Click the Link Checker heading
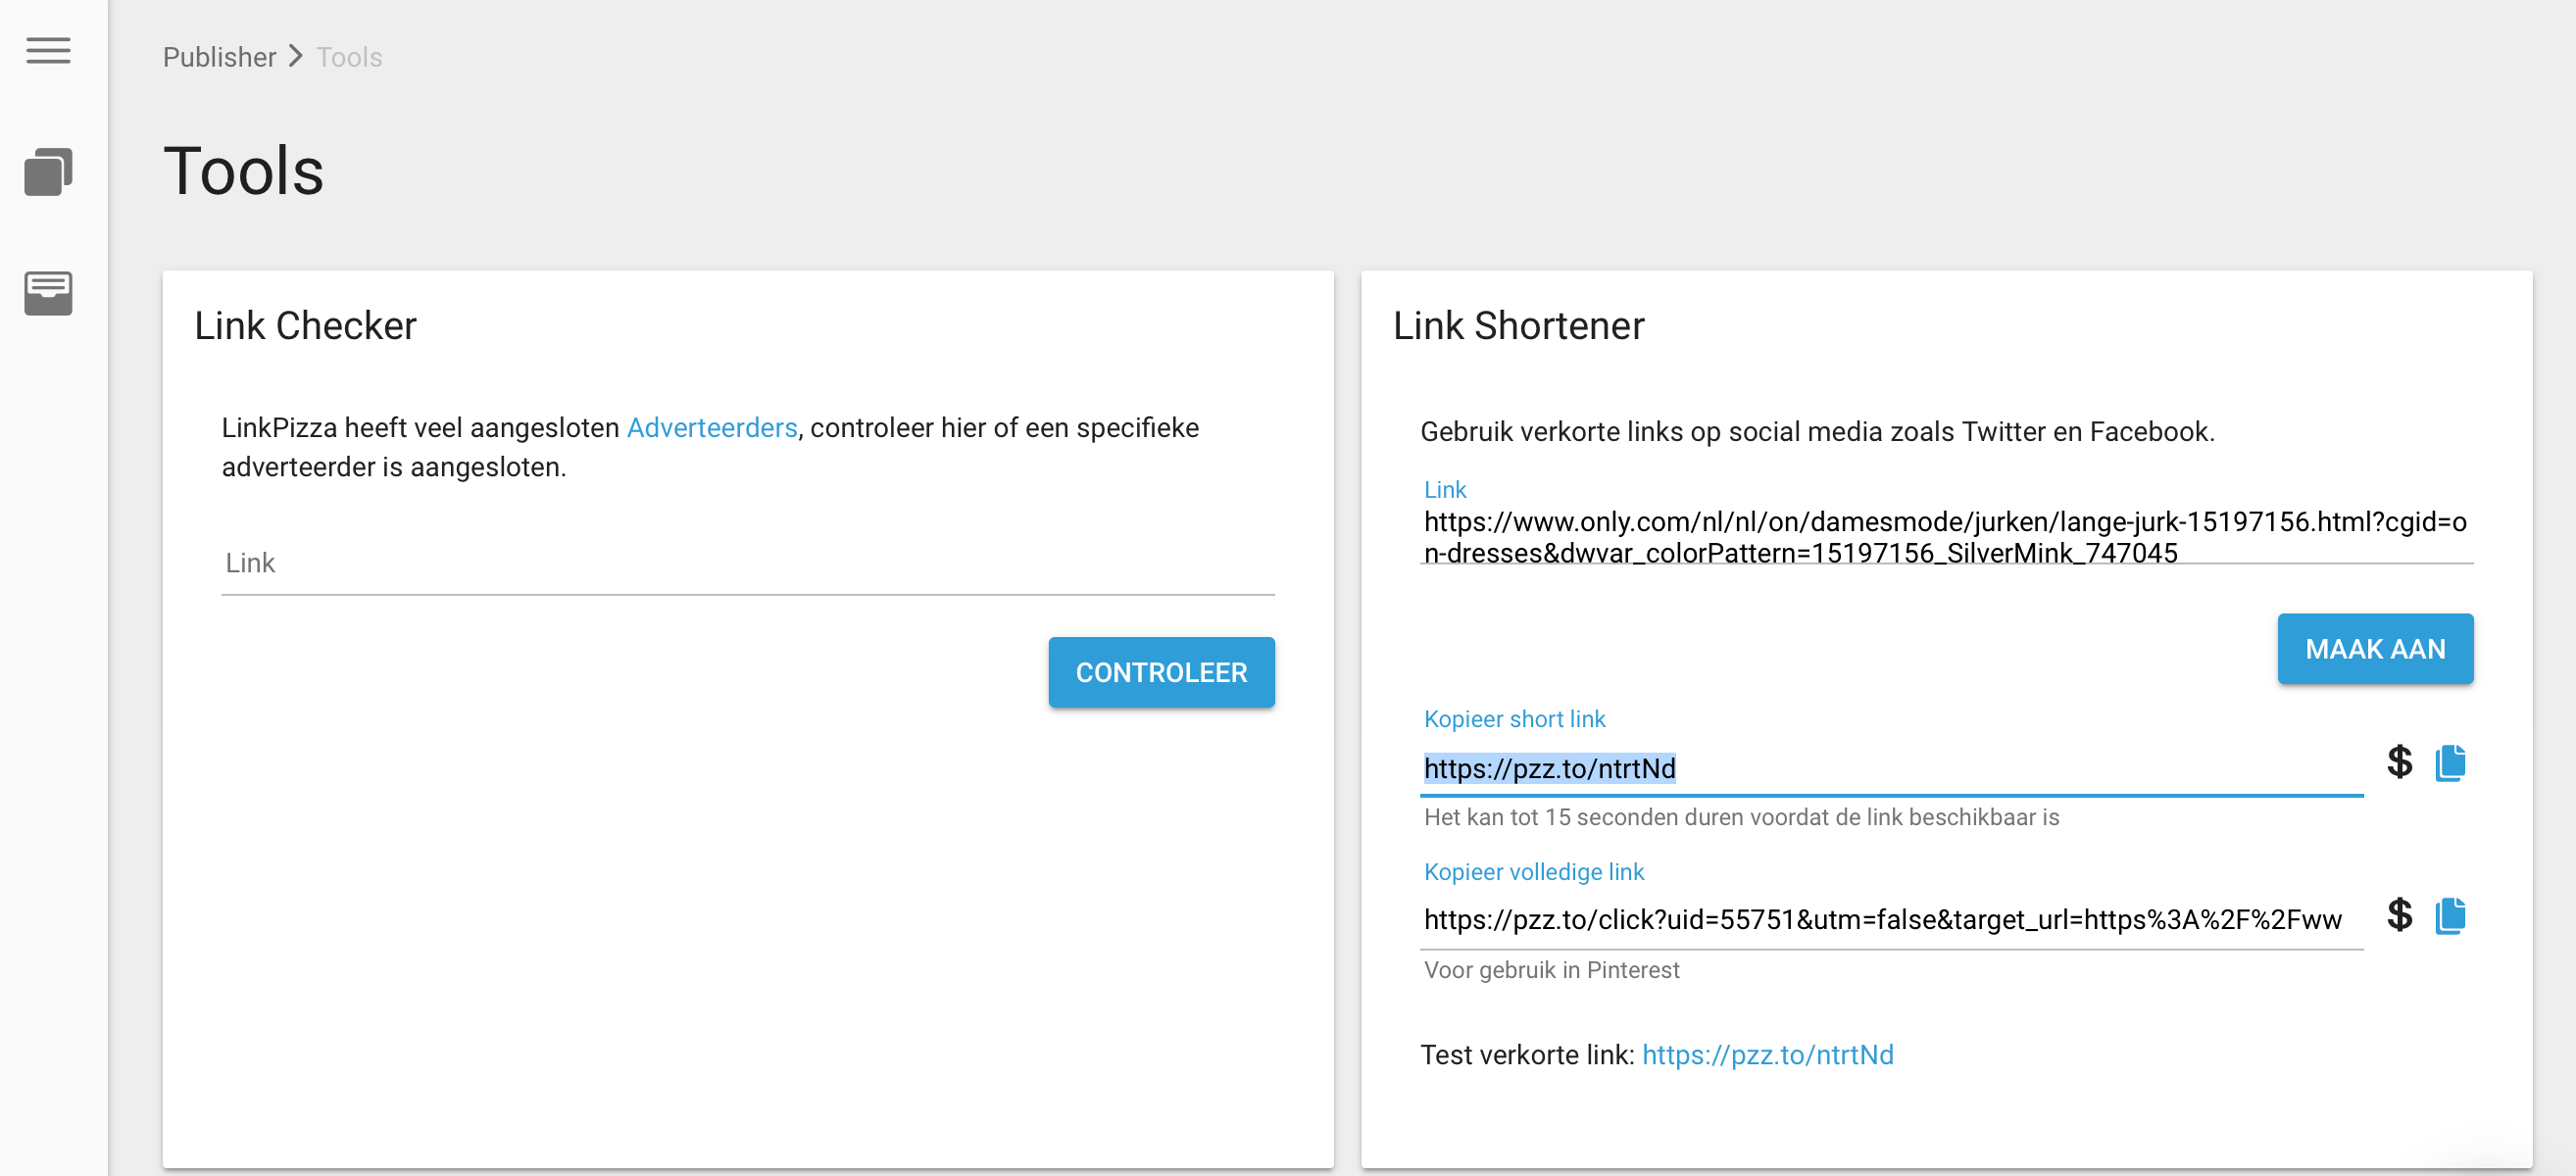Image resolution: width=2576 pixels, height=1176 pixels. coord(305,326)
